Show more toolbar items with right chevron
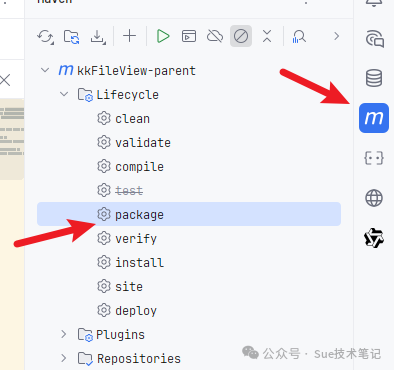394x370 pixels. (337, 36)
